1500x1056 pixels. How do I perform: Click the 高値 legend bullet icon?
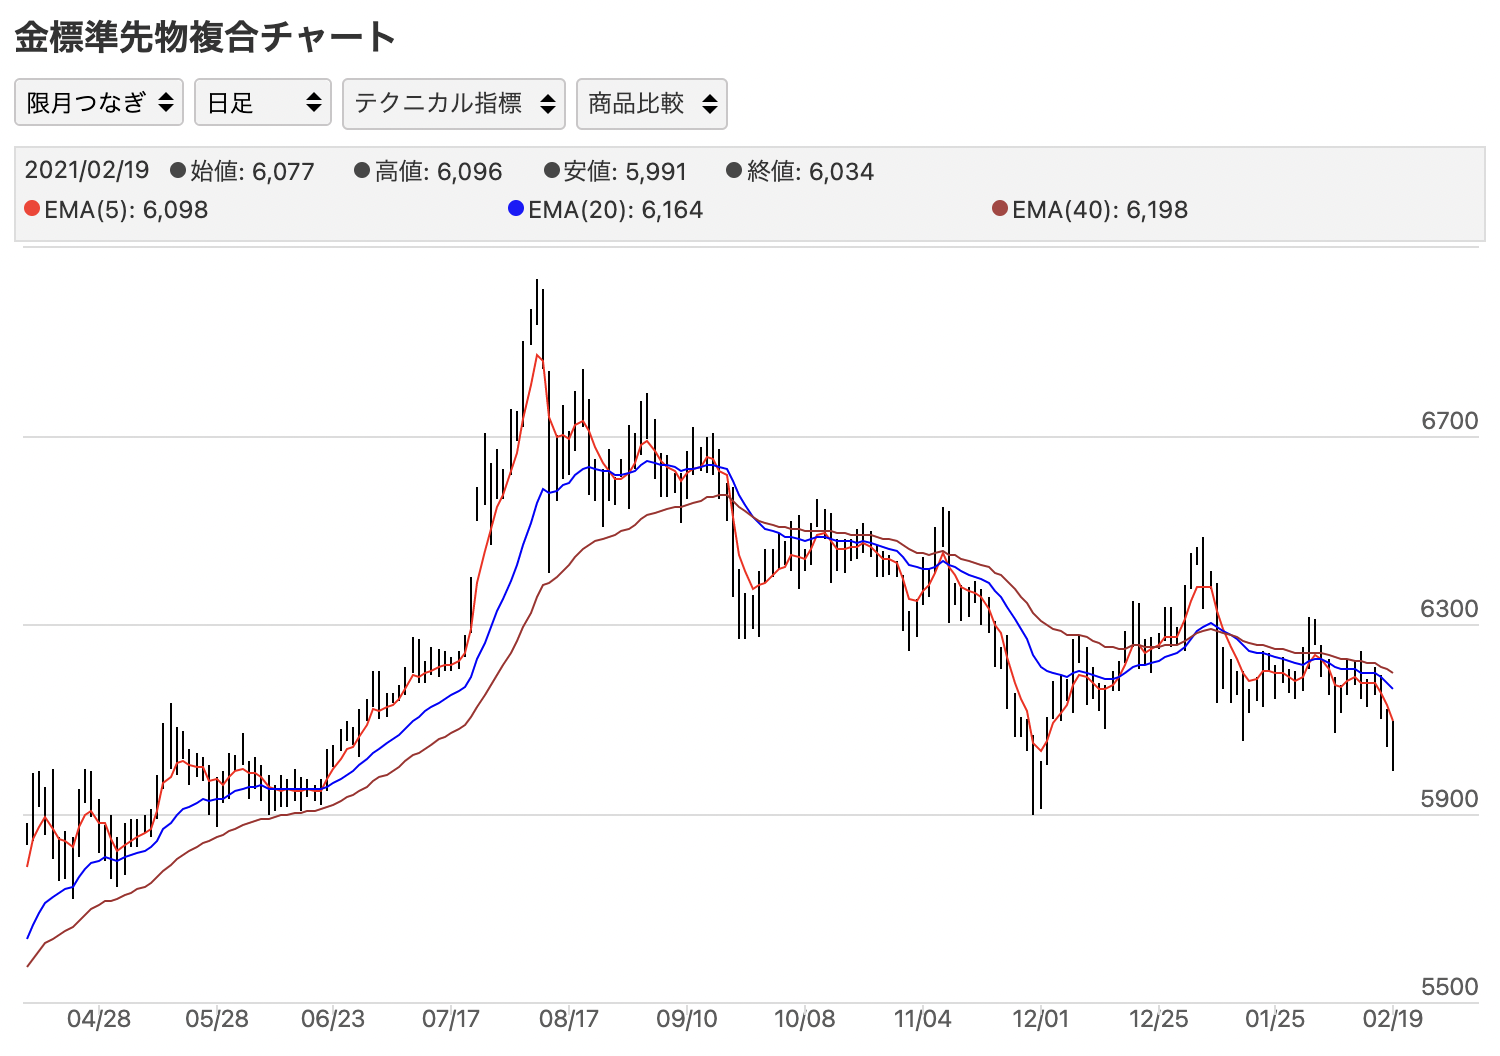click(362, 171)
